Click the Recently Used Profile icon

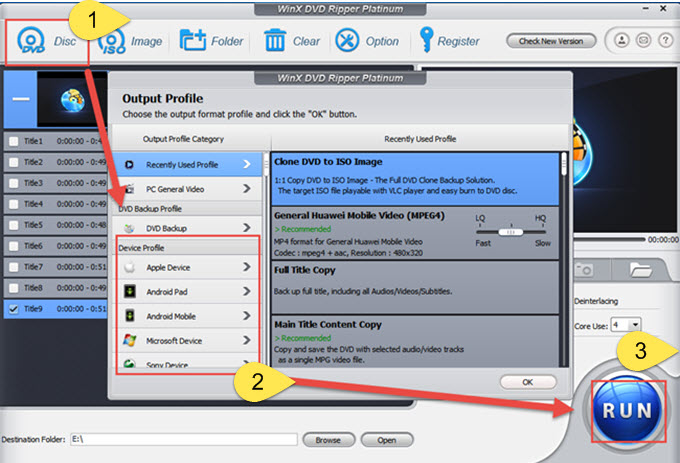click(x=129, y=165)
